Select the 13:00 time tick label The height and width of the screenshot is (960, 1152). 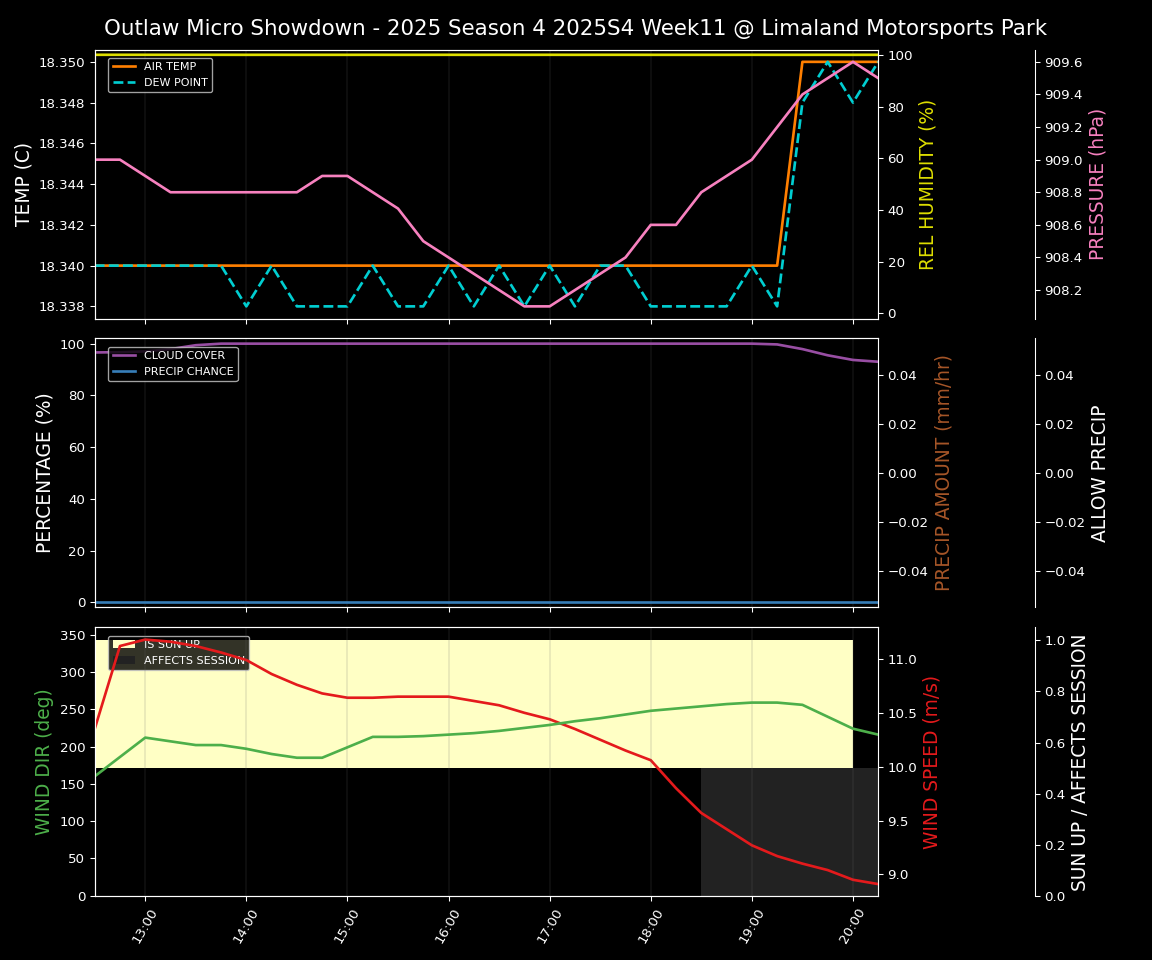145,926
